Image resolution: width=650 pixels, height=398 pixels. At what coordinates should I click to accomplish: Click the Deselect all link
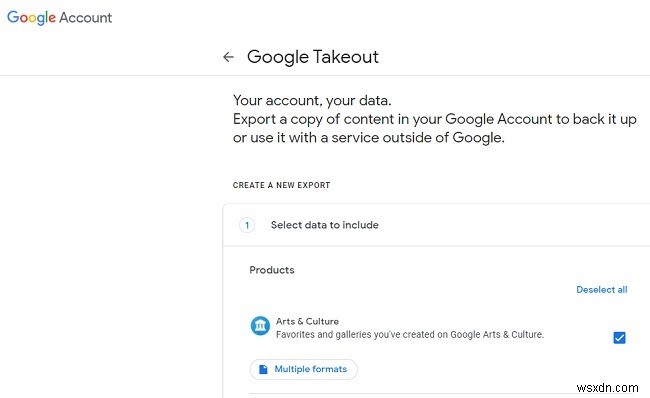point(601,289)
